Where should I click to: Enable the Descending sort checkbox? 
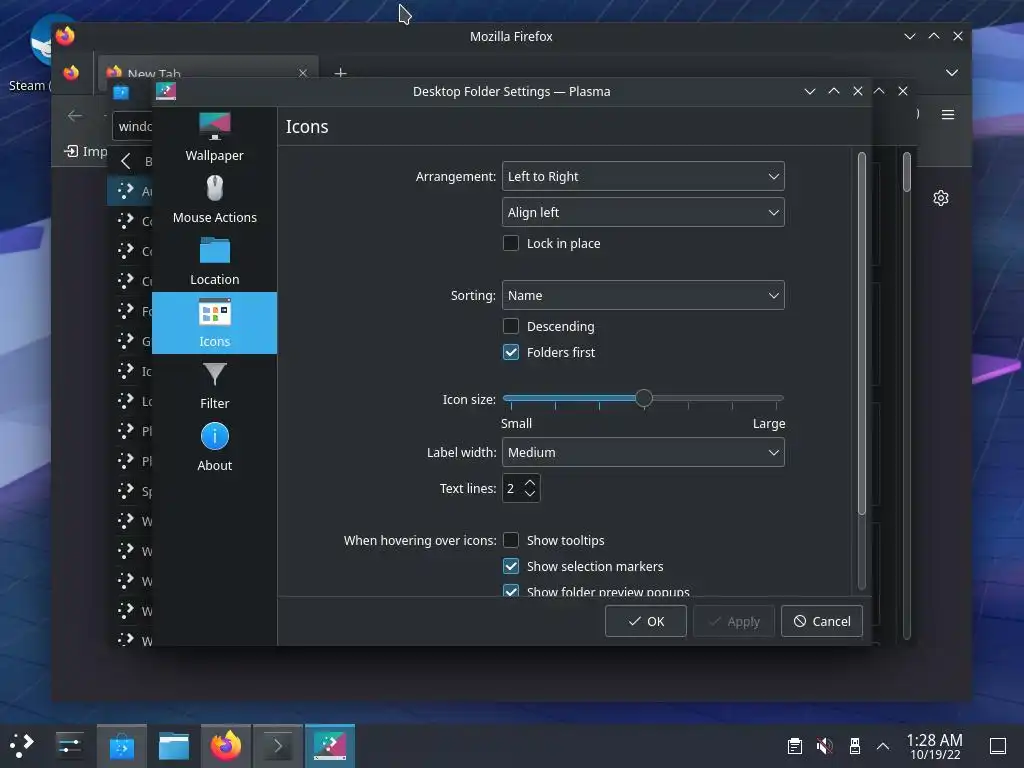[511, 326]
